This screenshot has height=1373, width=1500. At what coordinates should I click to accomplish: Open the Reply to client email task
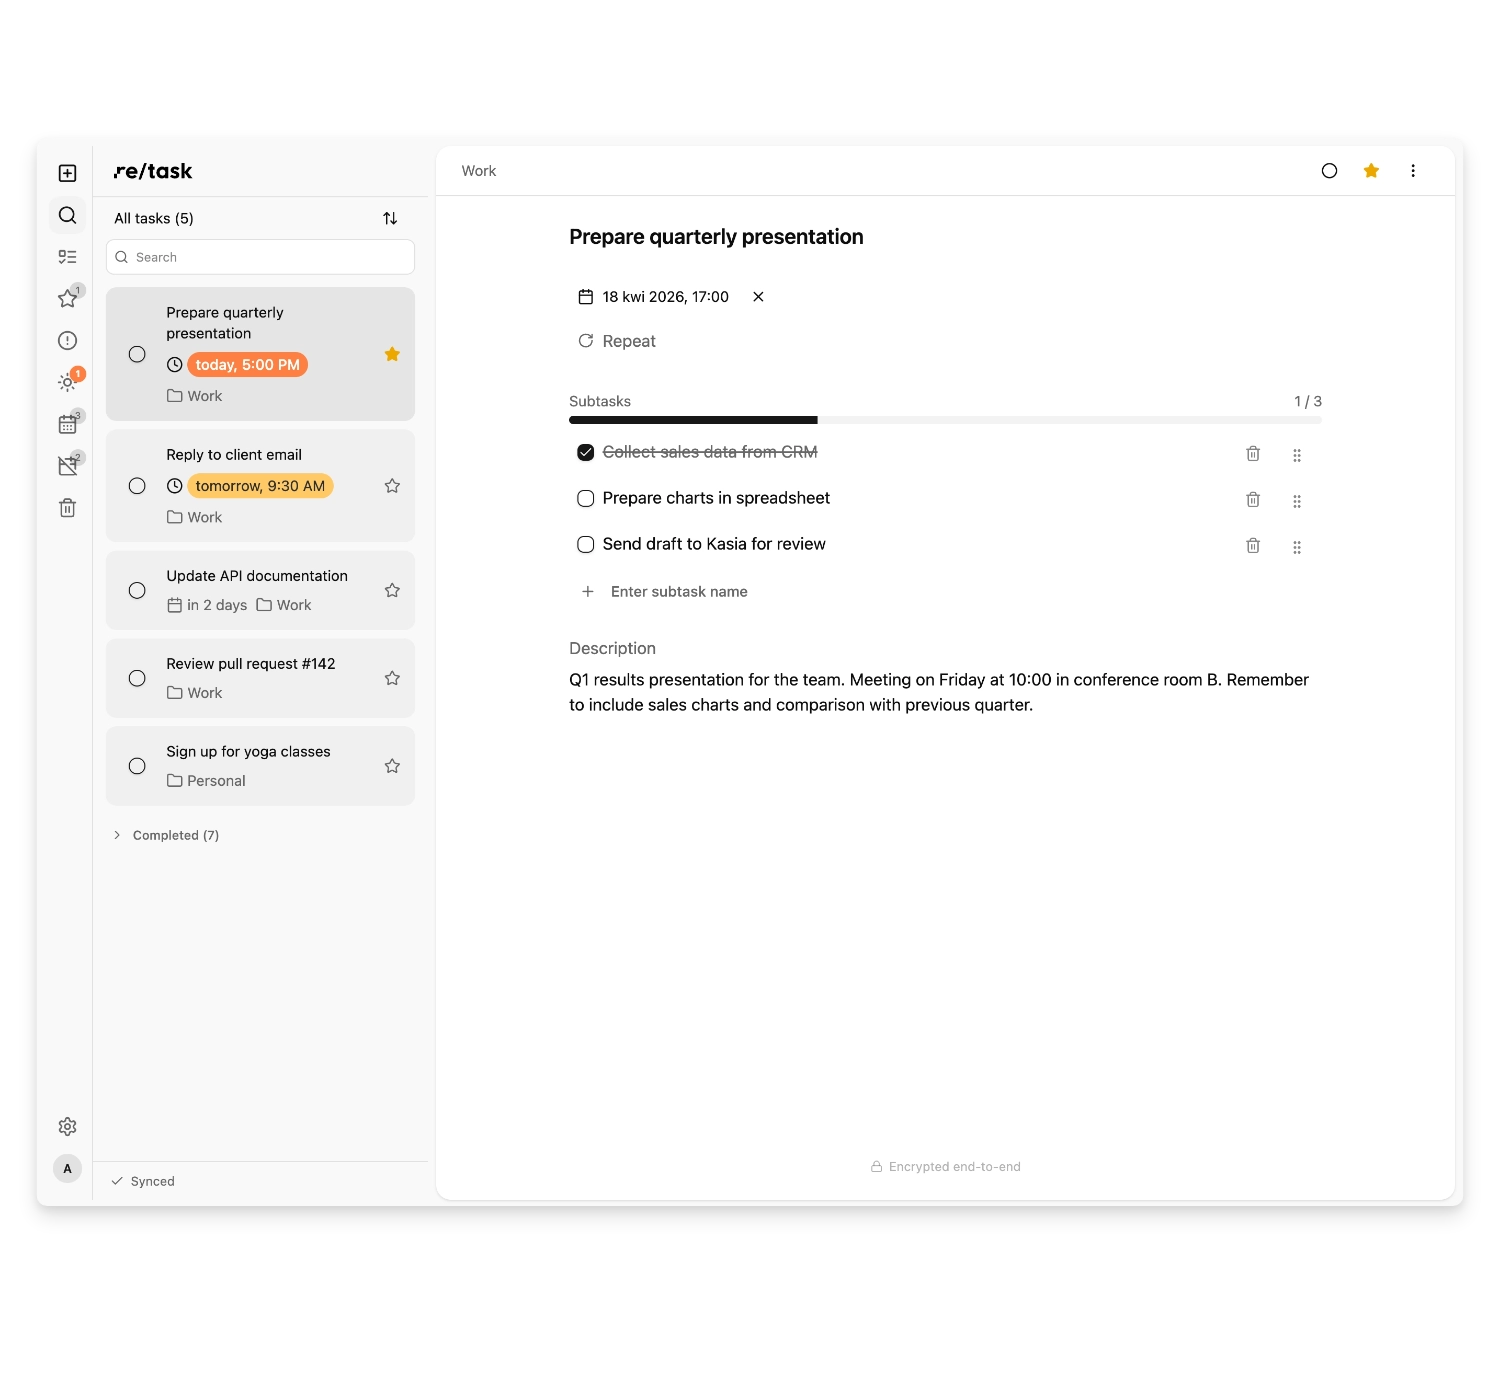(260, 486)
